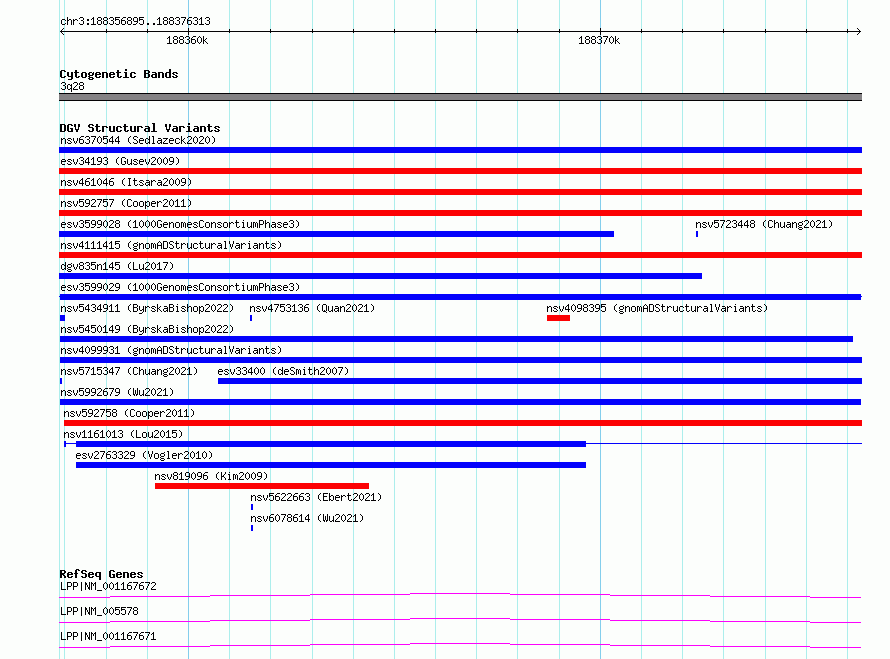The image size is (890, 659).
Task: Select dgv835n145 (Lu2017) variant label
Action: 117,266
